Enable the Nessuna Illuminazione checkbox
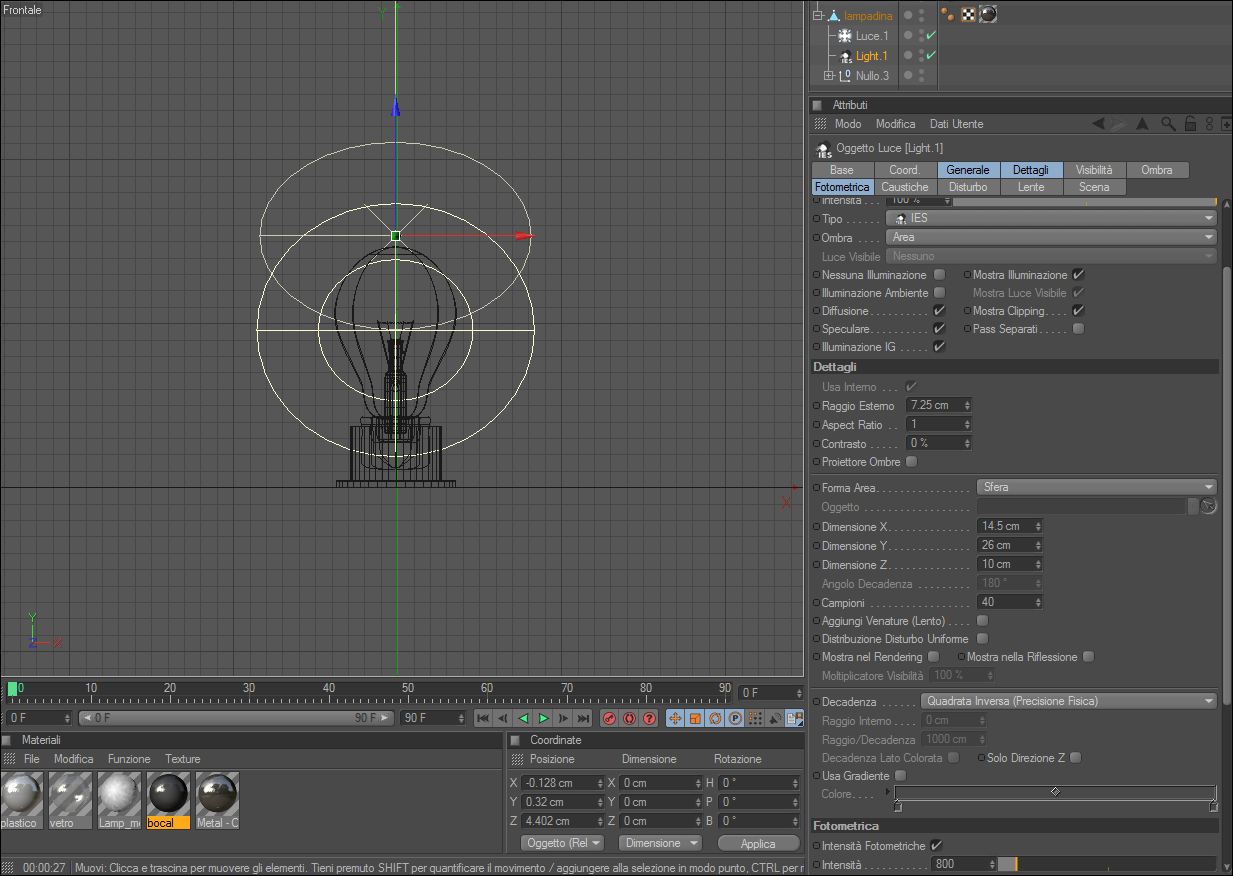The image size is (1233, 876). click(x=939, y=275)
